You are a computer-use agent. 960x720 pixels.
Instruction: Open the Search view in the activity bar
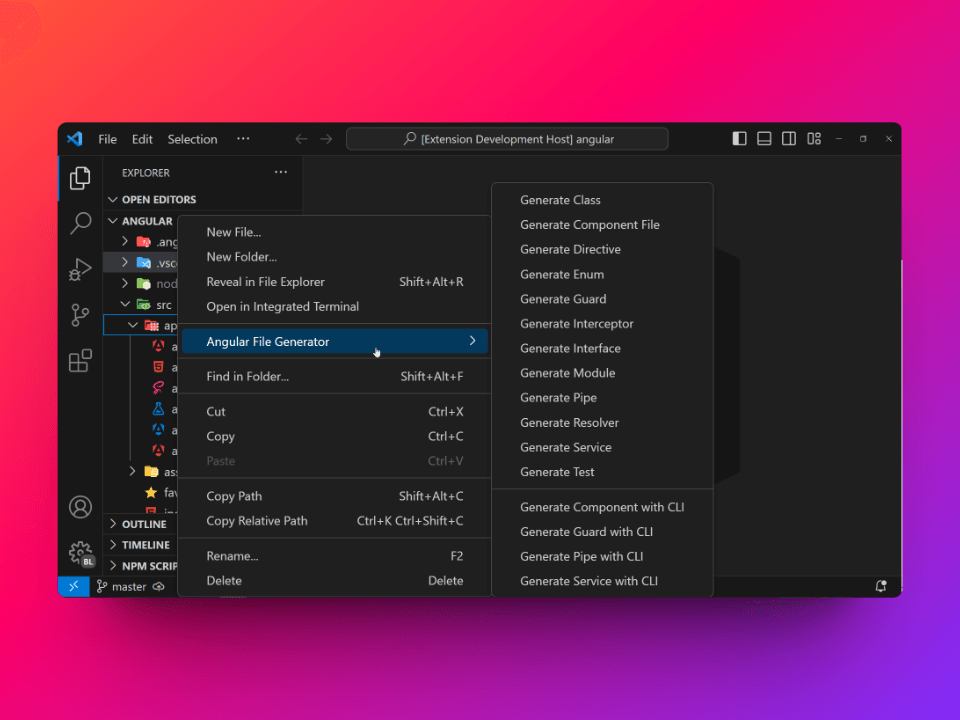pyautogui.click(x=80, y=224)
